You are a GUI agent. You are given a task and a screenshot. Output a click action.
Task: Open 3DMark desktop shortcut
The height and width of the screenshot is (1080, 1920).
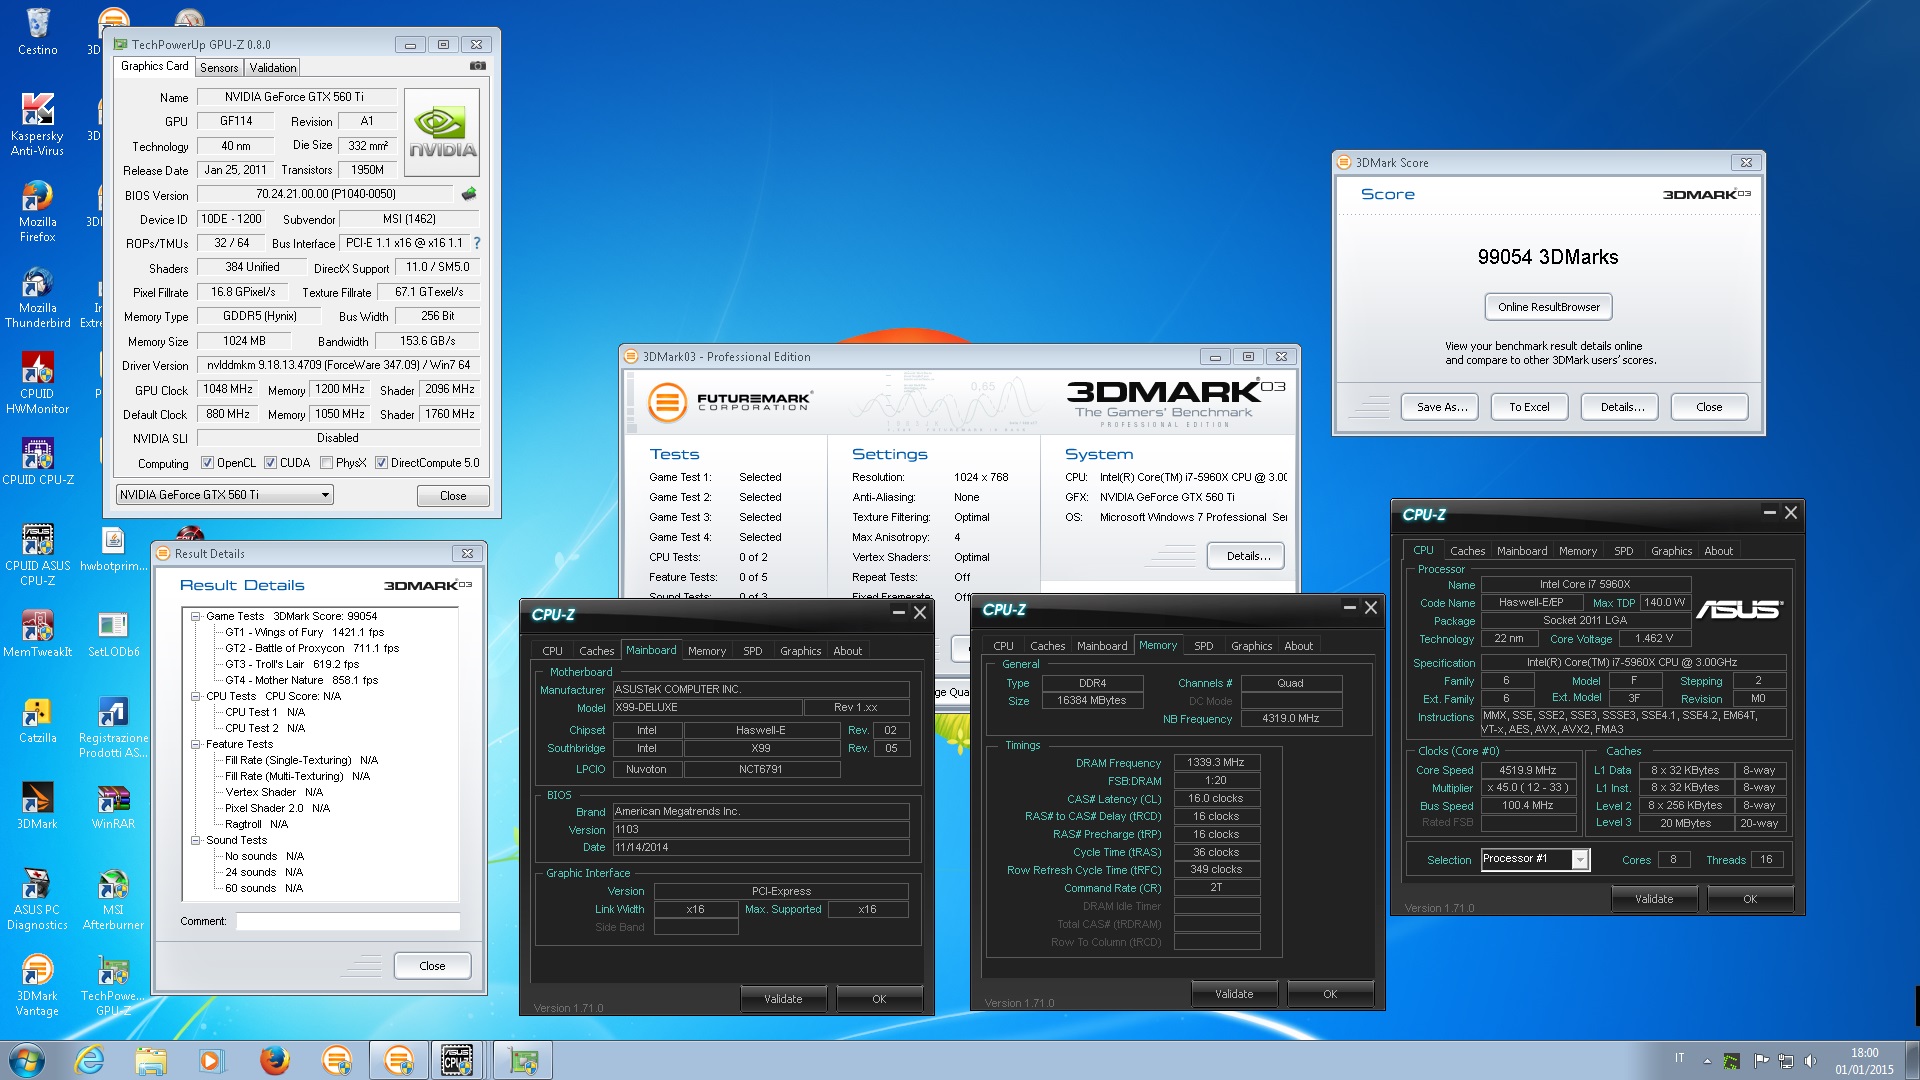[38, 805]
